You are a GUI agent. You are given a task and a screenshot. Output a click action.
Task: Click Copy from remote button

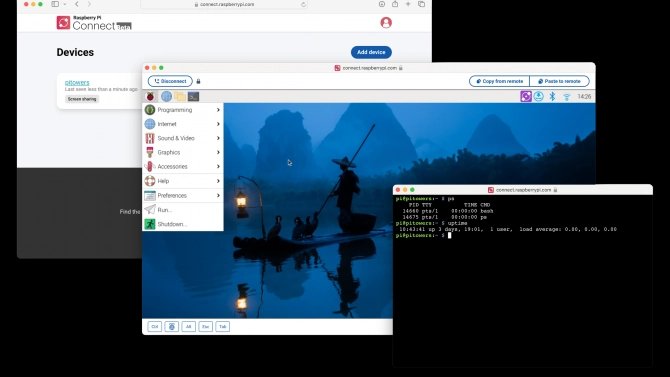point(499,81)
